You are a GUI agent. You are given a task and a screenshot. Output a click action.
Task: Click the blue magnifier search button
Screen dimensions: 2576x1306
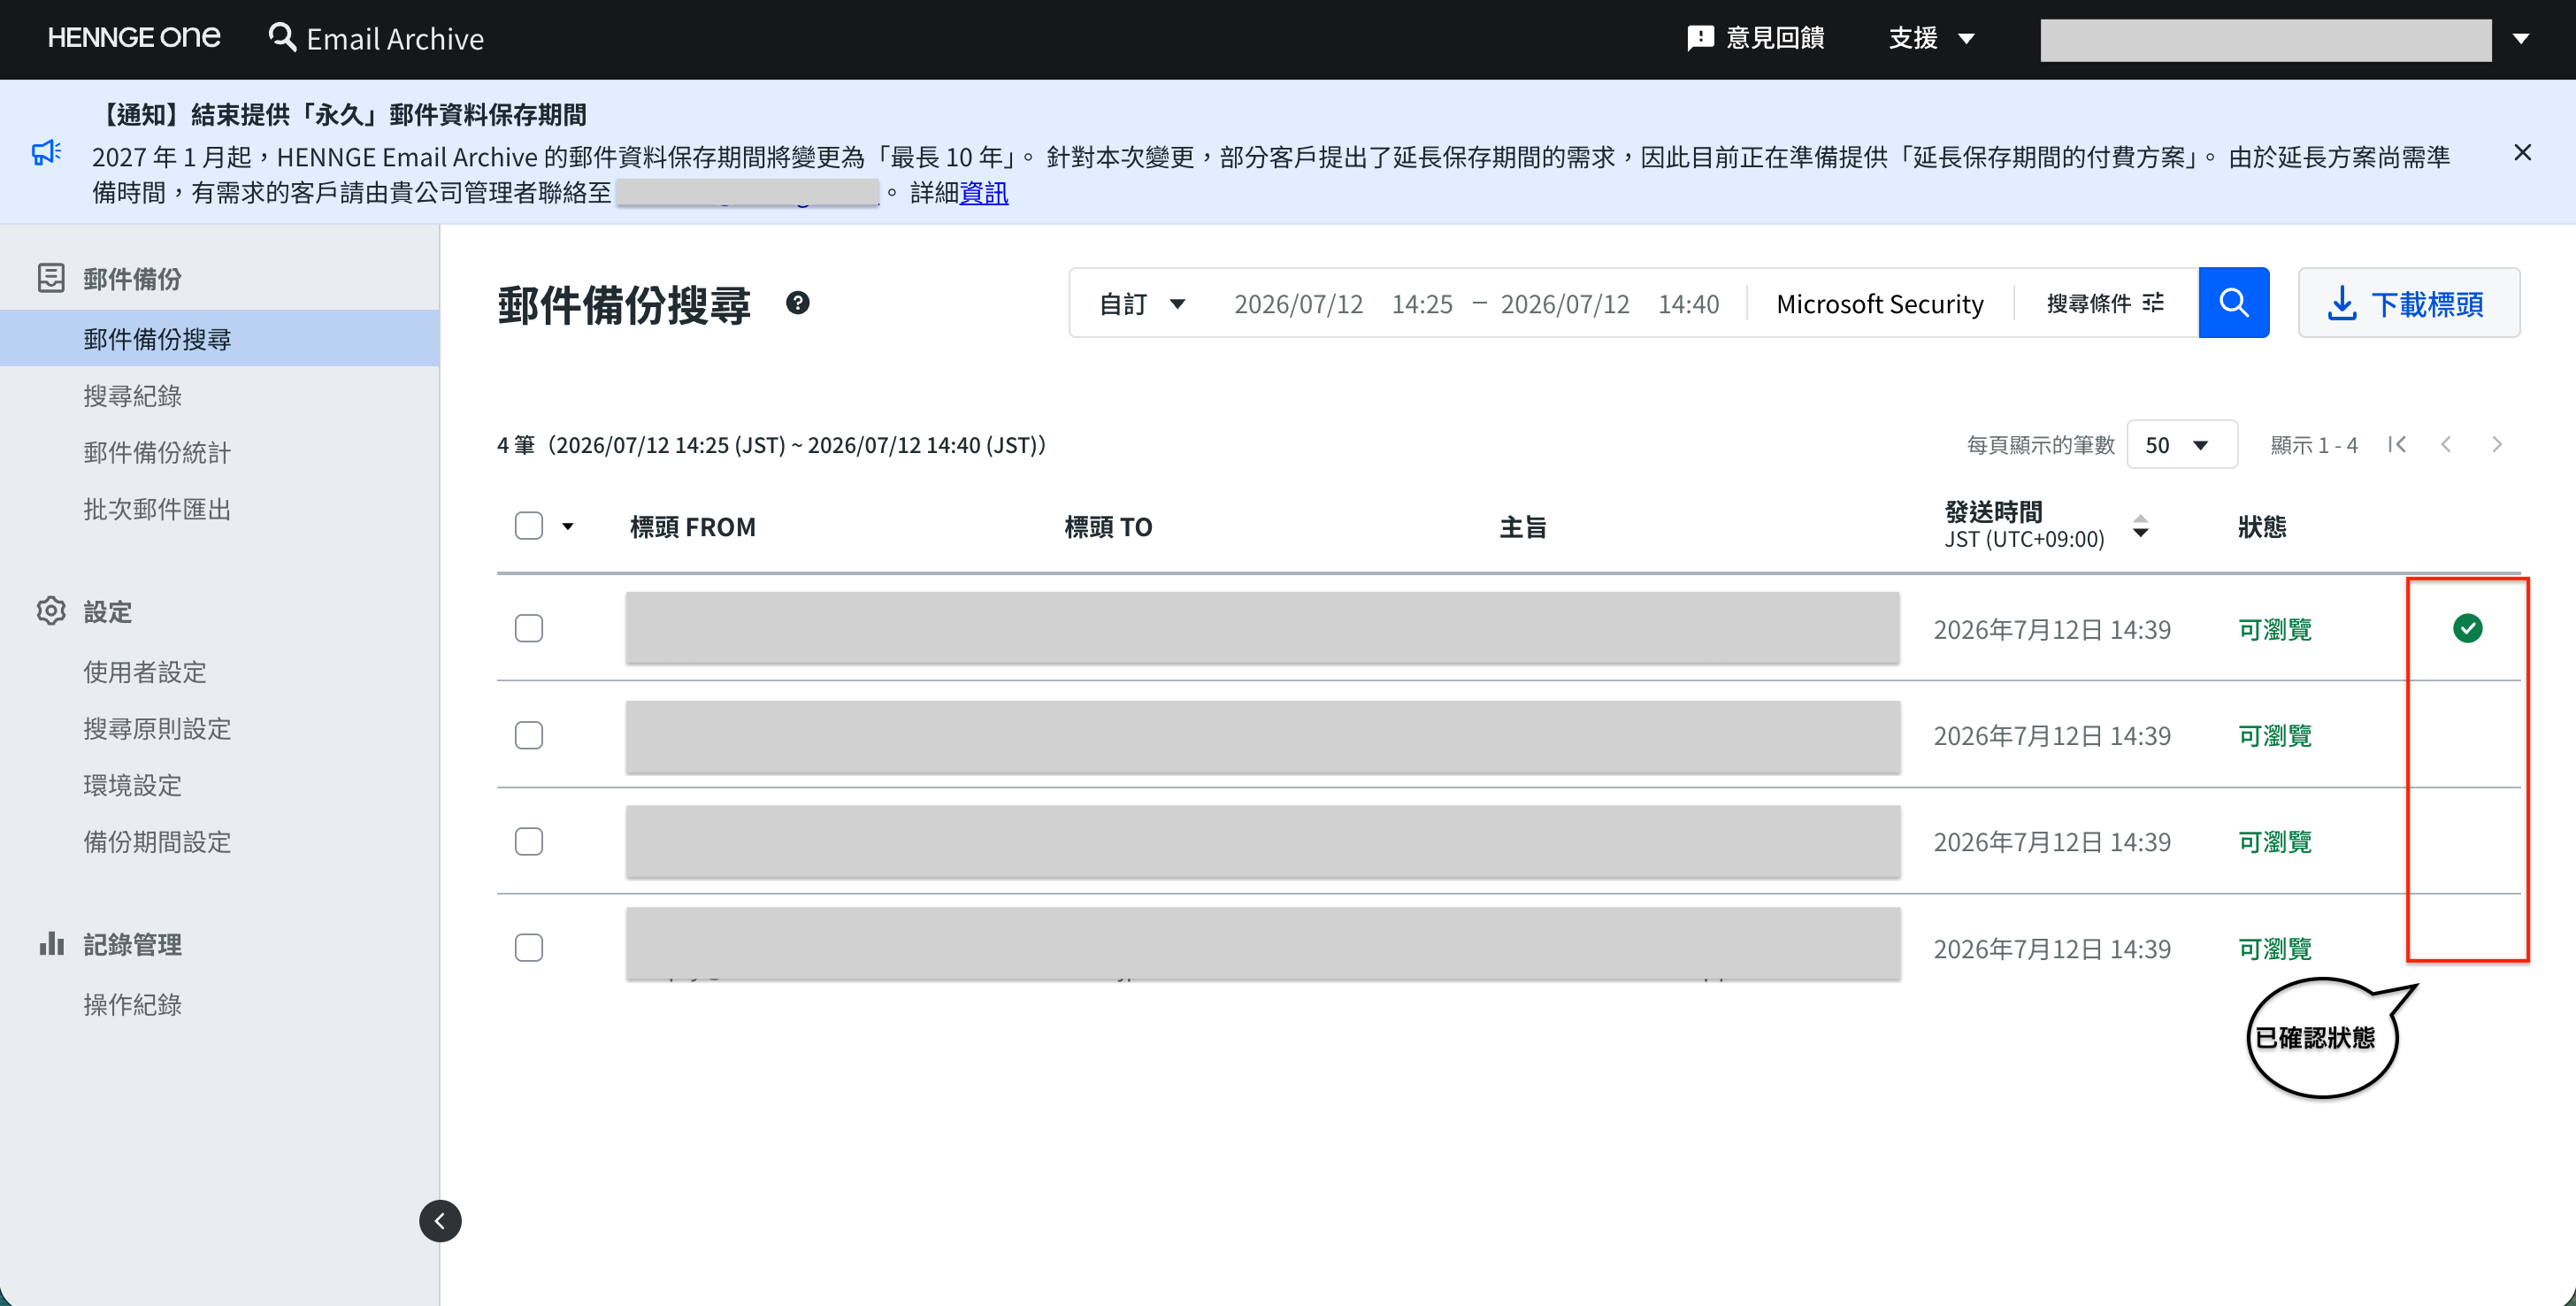2233,302
